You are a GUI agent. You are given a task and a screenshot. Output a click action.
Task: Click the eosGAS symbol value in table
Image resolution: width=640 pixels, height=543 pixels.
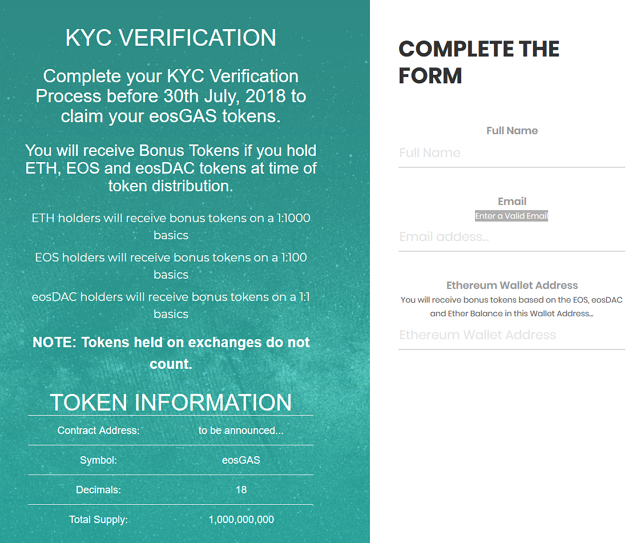click(241, 460)
